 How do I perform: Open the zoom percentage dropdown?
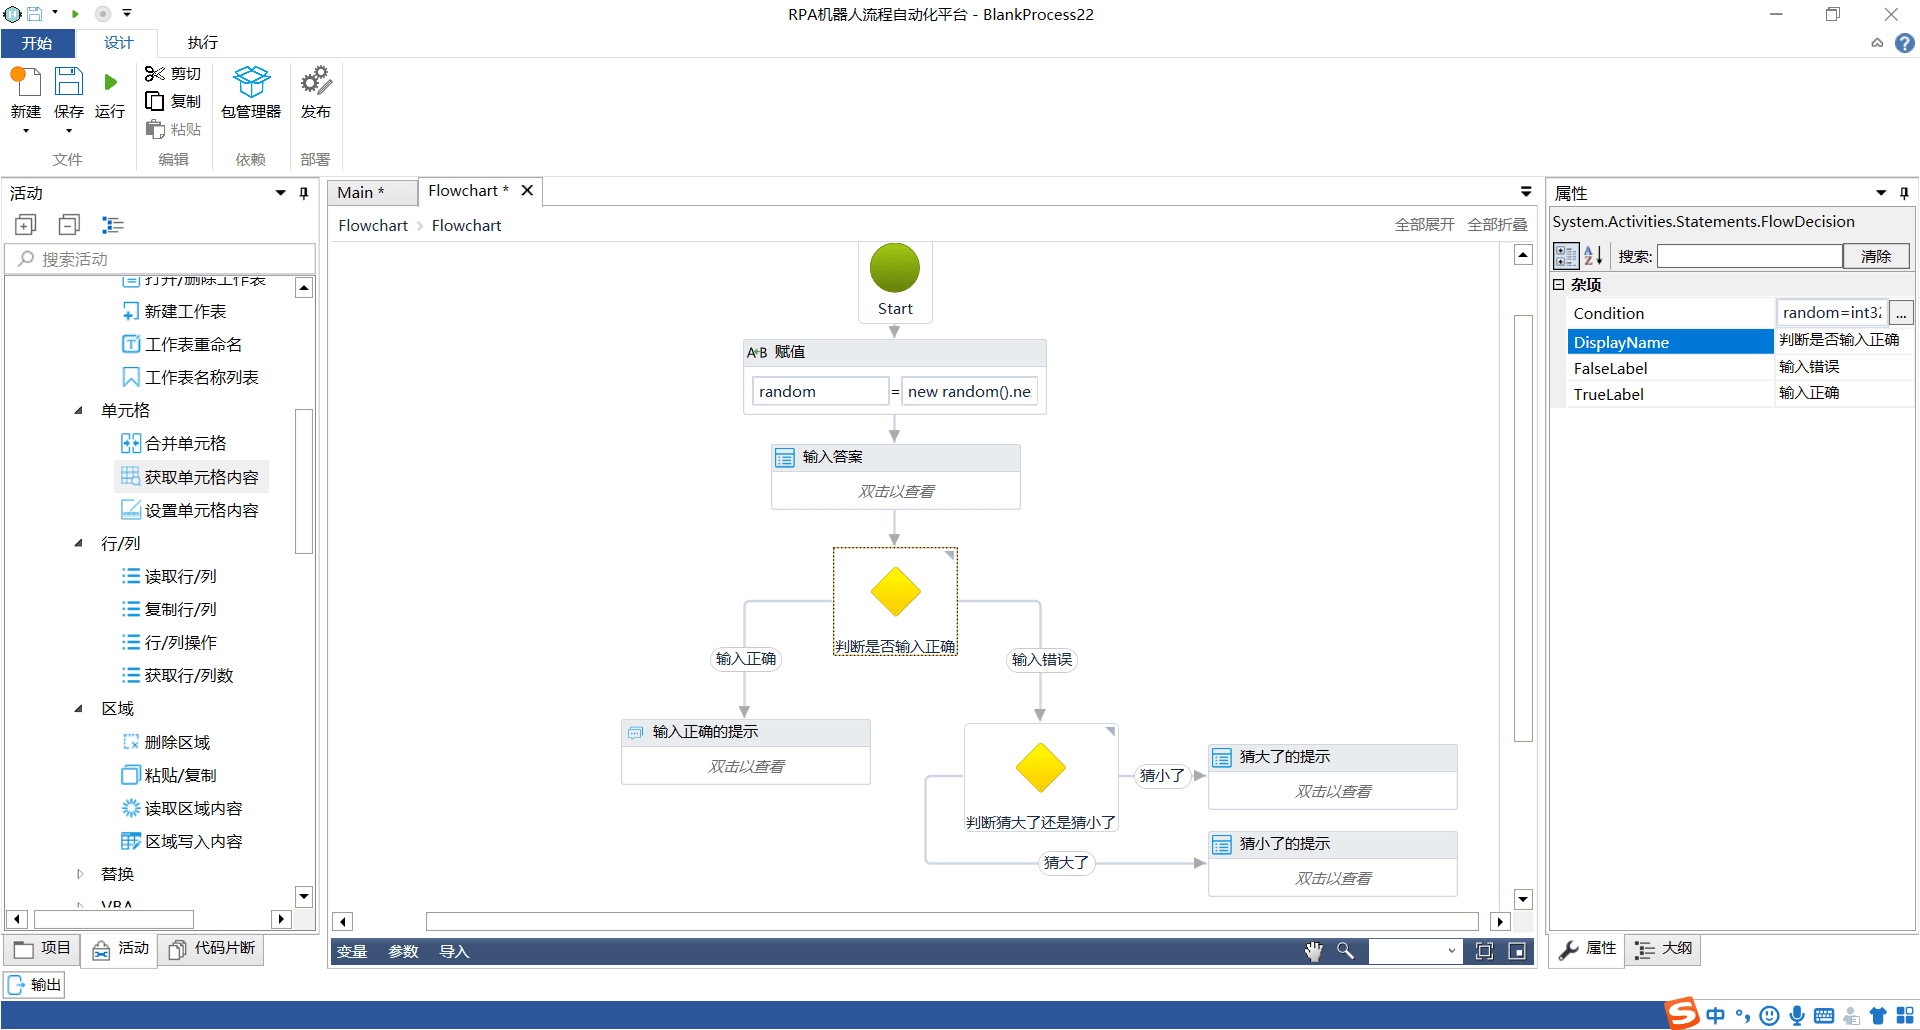click(x=1451, y=951)
